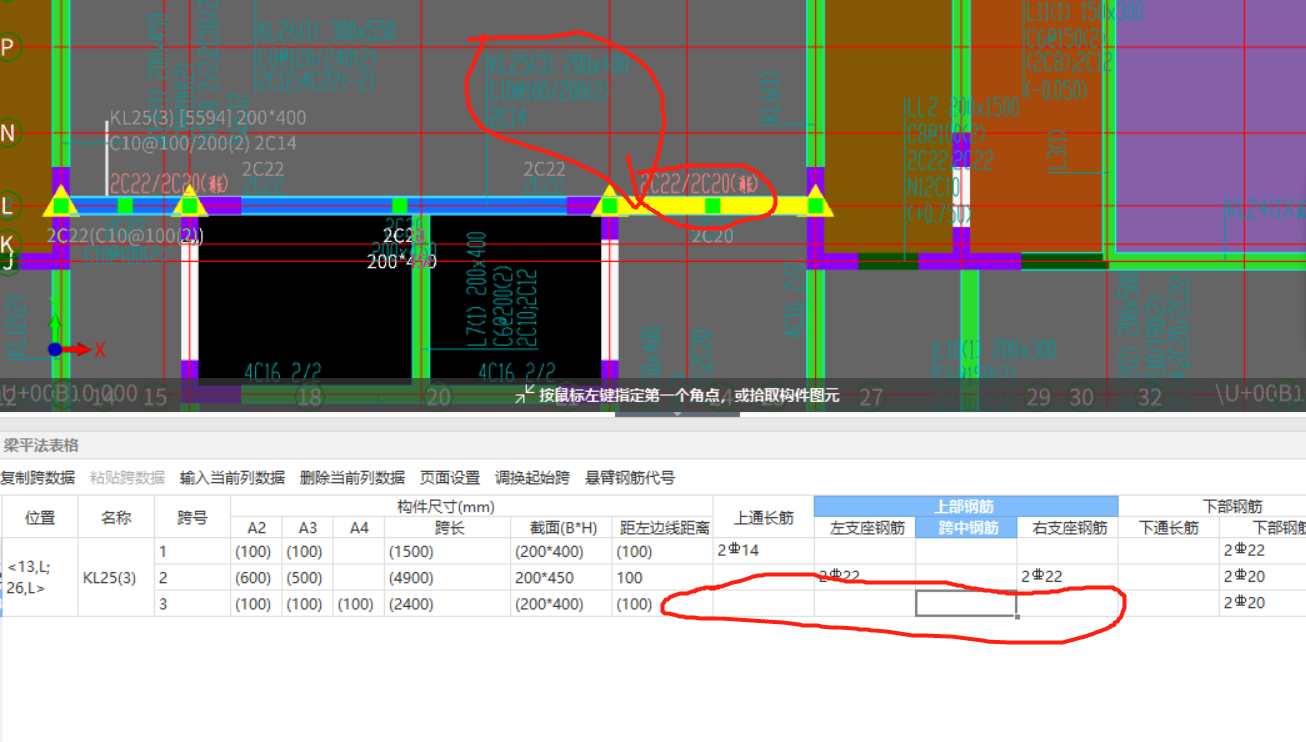Click the 下通长筋 column header
Screen dimensions: 1306x742
(x=1169, y=527)
